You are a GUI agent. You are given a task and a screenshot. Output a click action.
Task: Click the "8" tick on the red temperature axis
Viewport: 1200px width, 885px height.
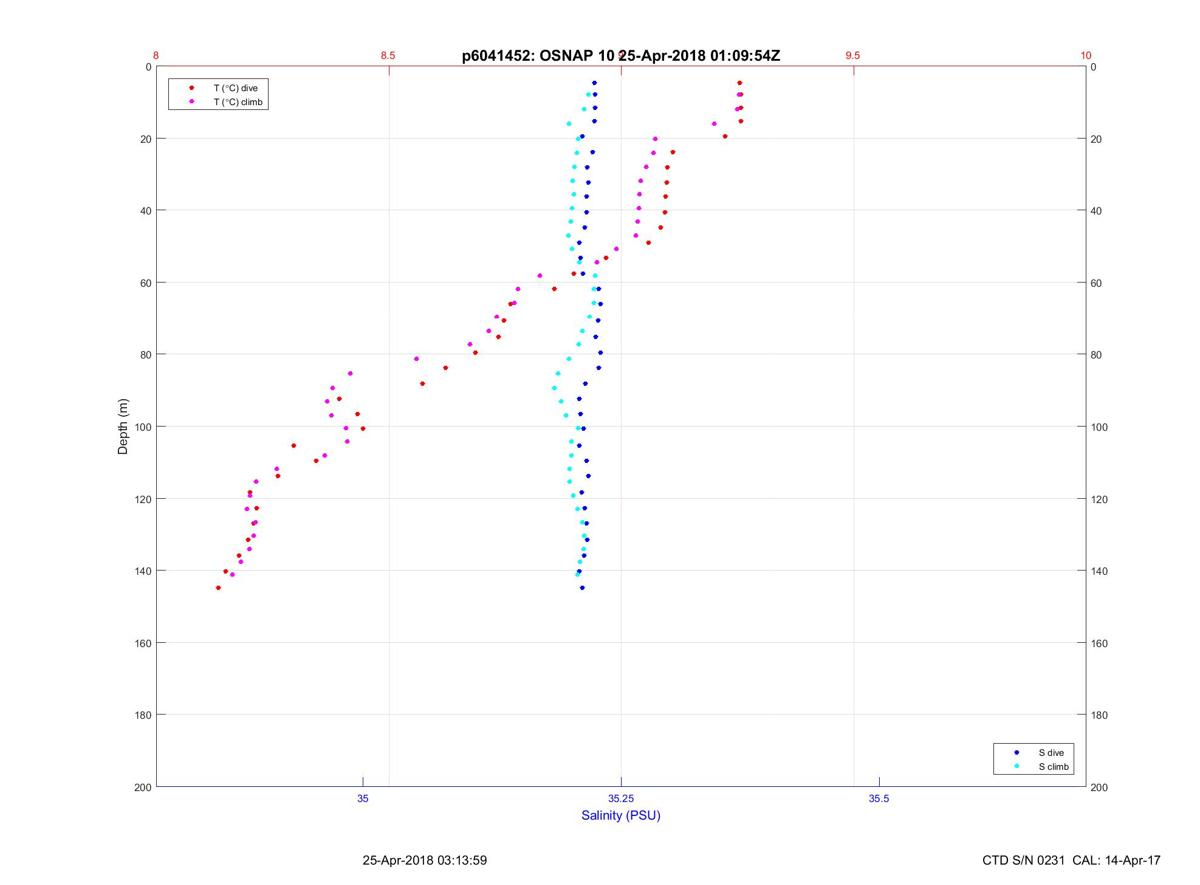tap(156, 56)
